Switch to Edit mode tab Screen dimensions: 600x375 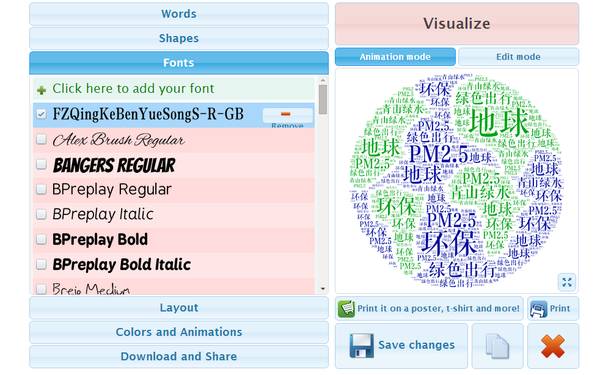coord(518,57)
